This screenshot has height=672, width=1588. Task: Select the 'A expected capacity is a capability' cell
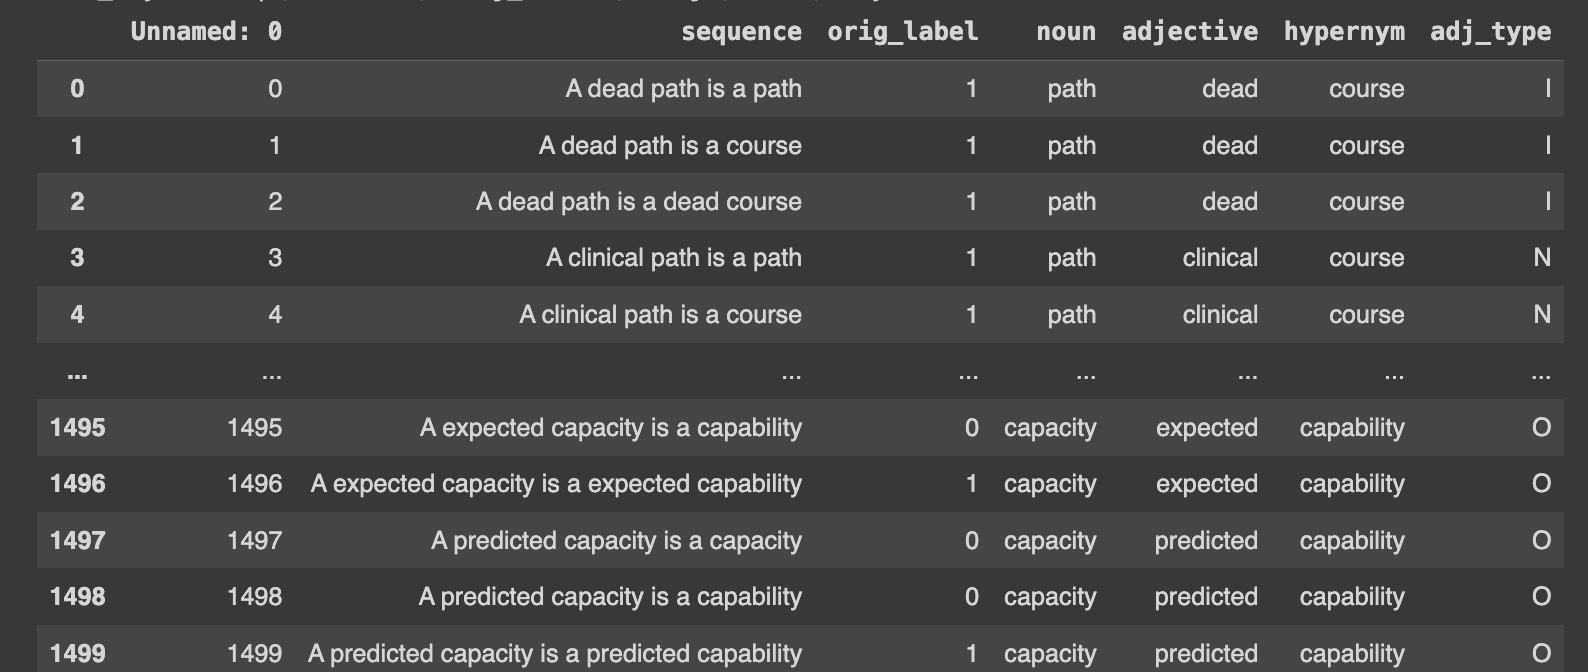(610, 428)
